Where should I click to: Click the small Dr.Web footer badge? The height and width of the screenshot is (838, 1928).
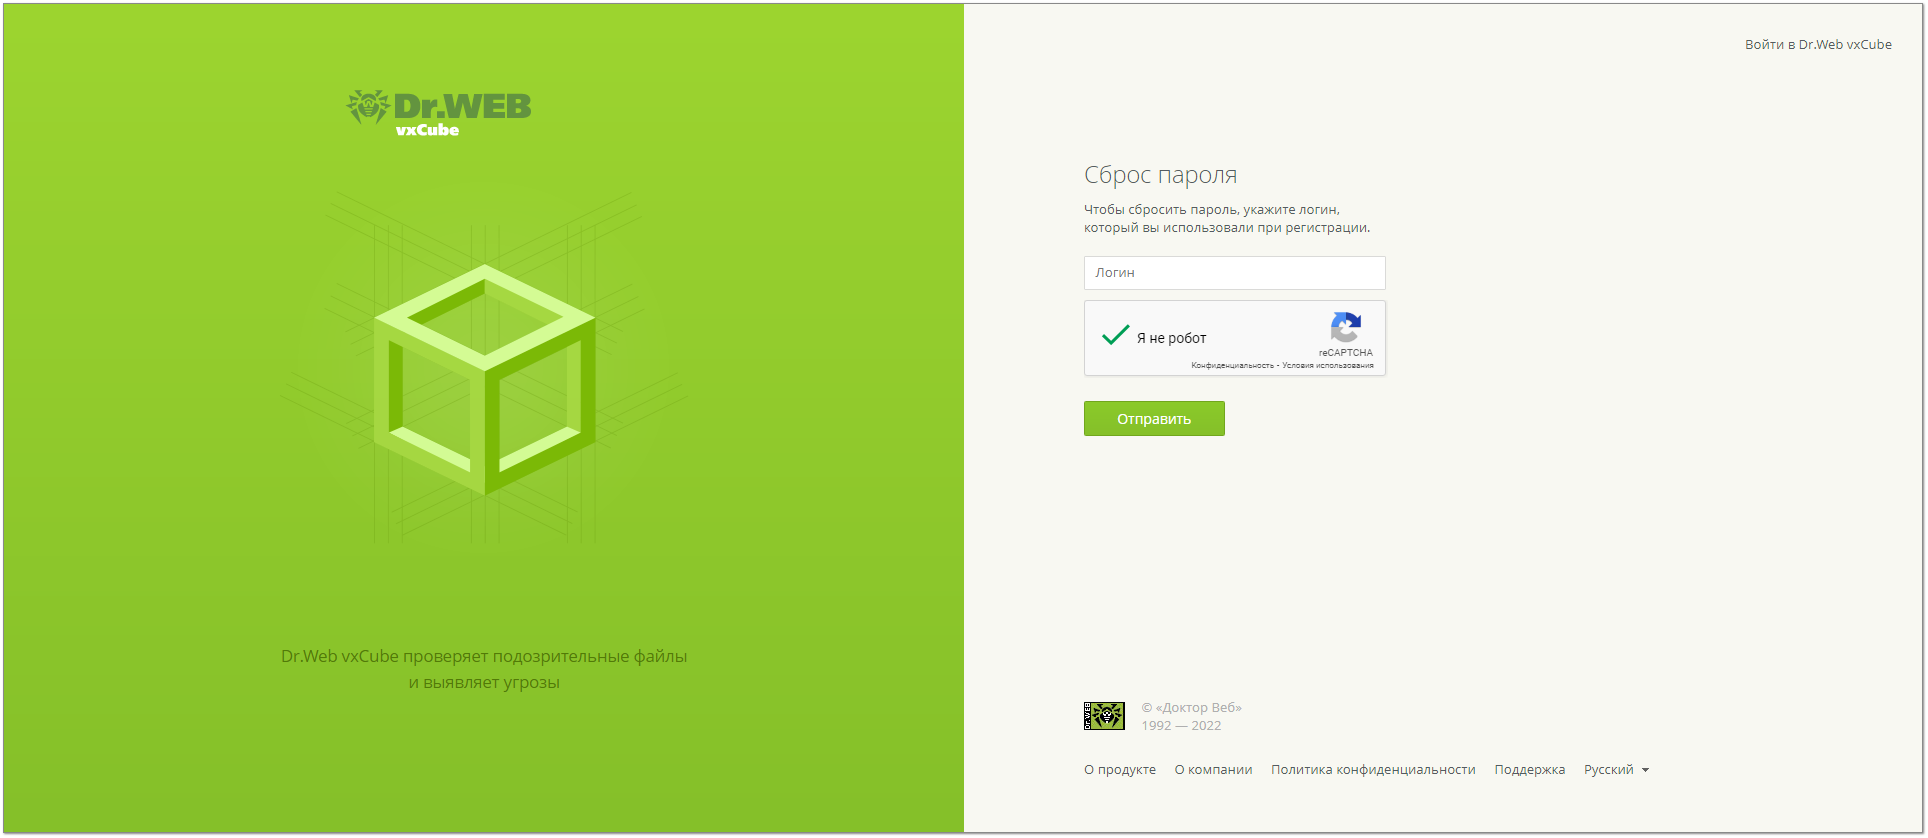(x=1104, y=716)
